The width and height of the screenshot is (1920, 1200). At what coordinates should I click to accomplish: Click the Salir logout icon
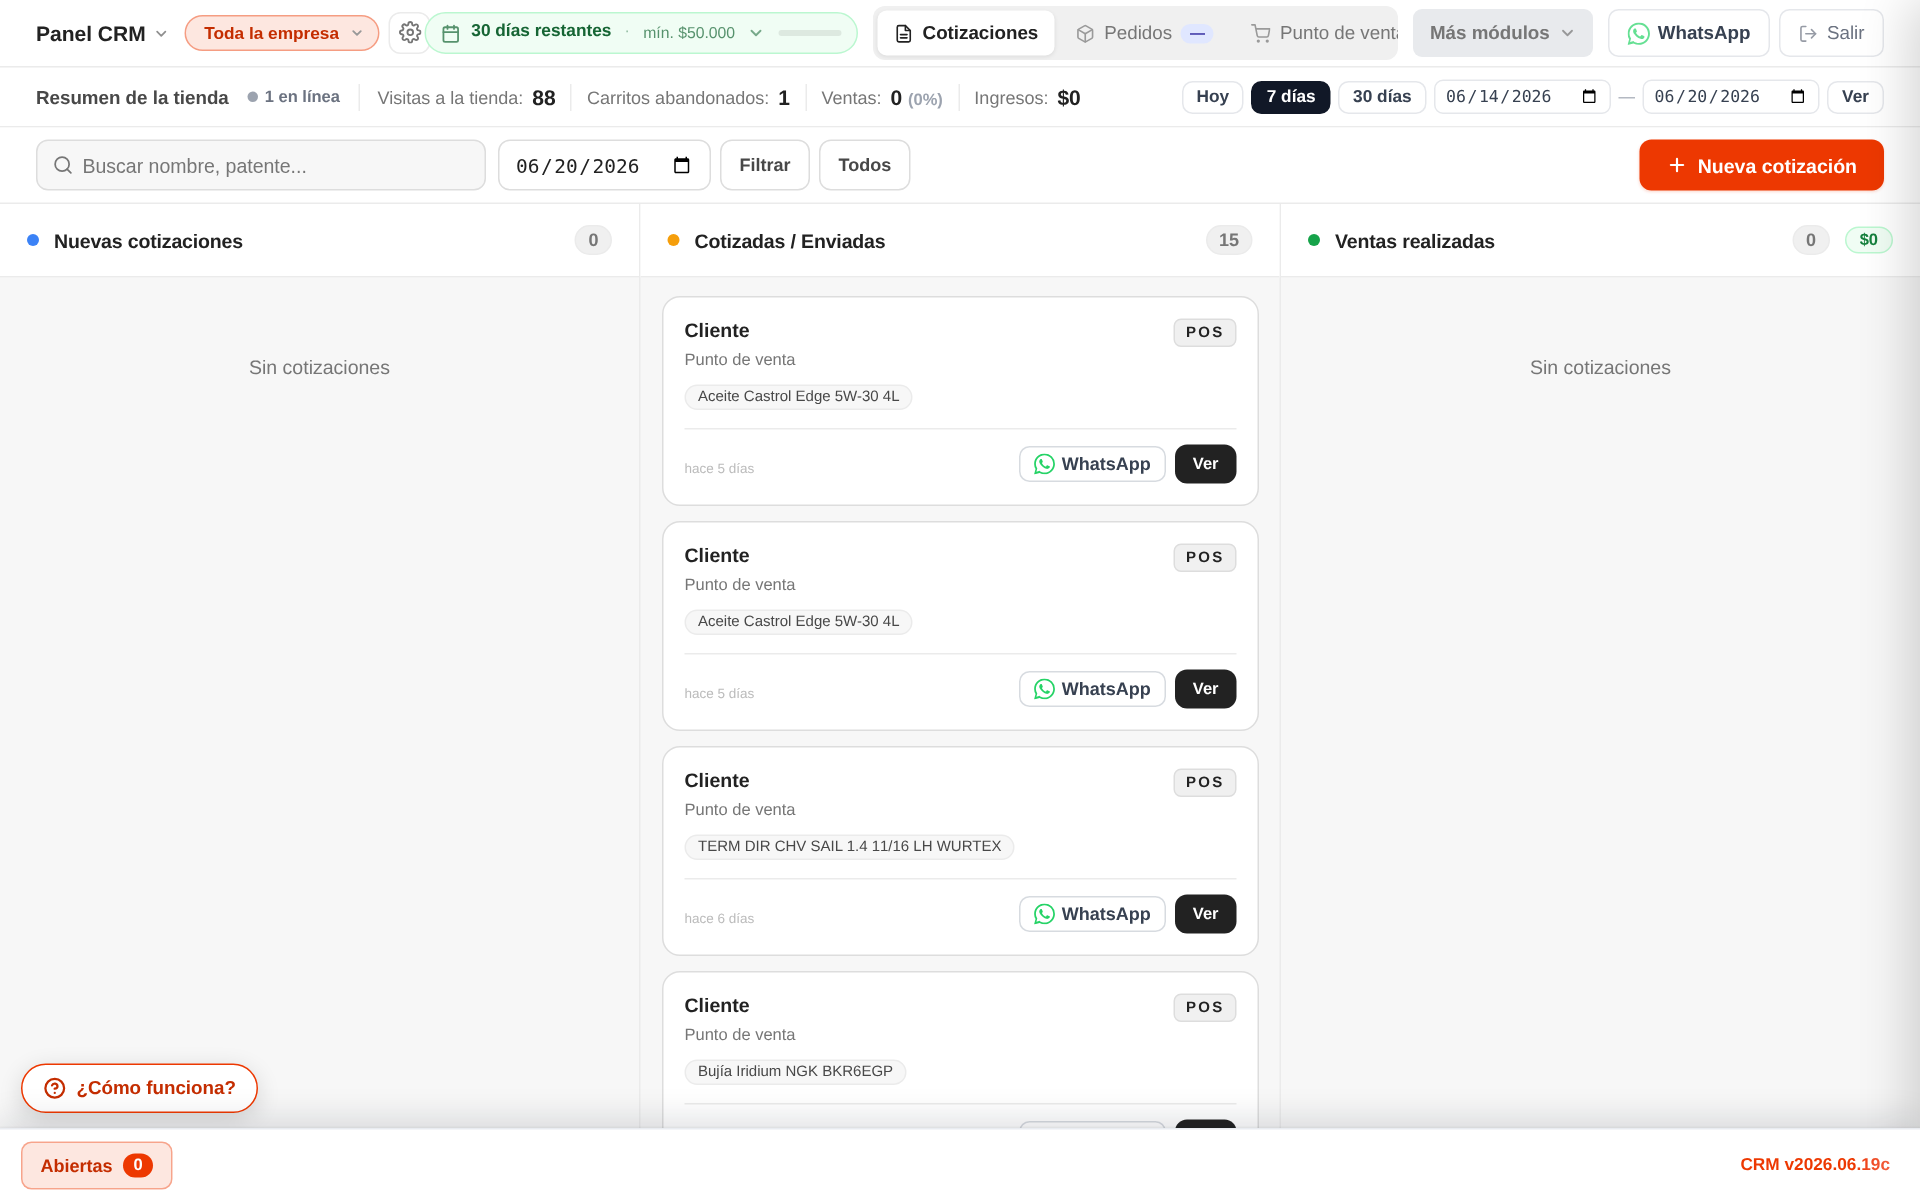pos(1808,34)
